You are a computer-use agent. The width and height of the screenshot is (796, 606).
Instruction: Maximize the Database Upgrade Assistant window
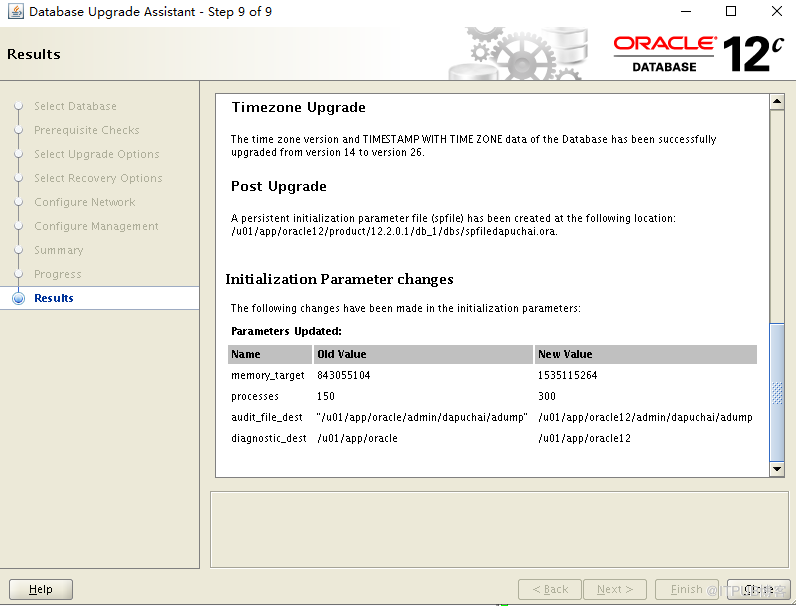pyautogui.click(x=731, y=11)
